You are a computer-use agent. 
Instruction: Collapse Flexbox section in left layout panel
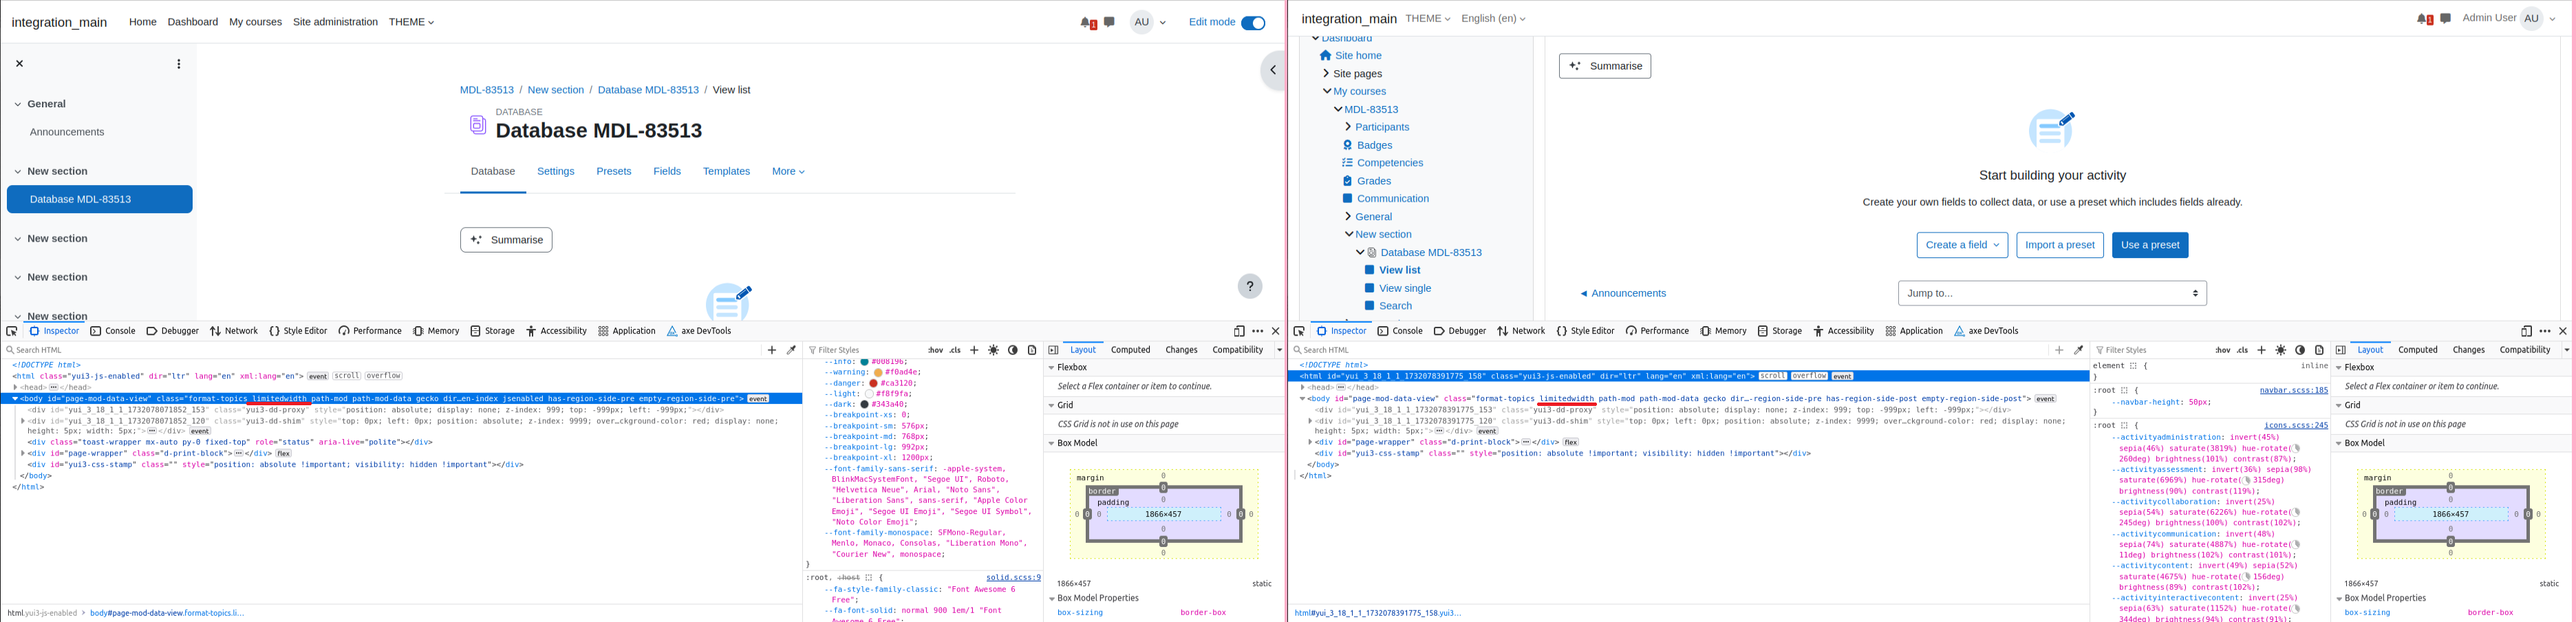click(1052, 368)
